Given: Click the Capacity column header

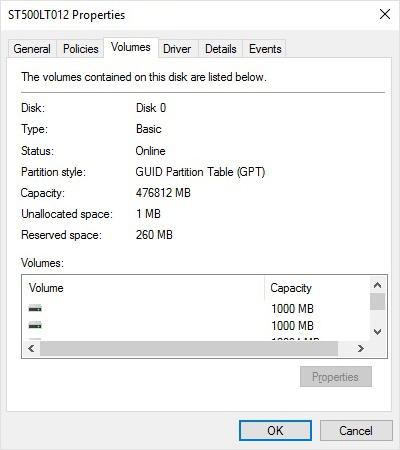Looking at the screenshot, I should point(317,288).
